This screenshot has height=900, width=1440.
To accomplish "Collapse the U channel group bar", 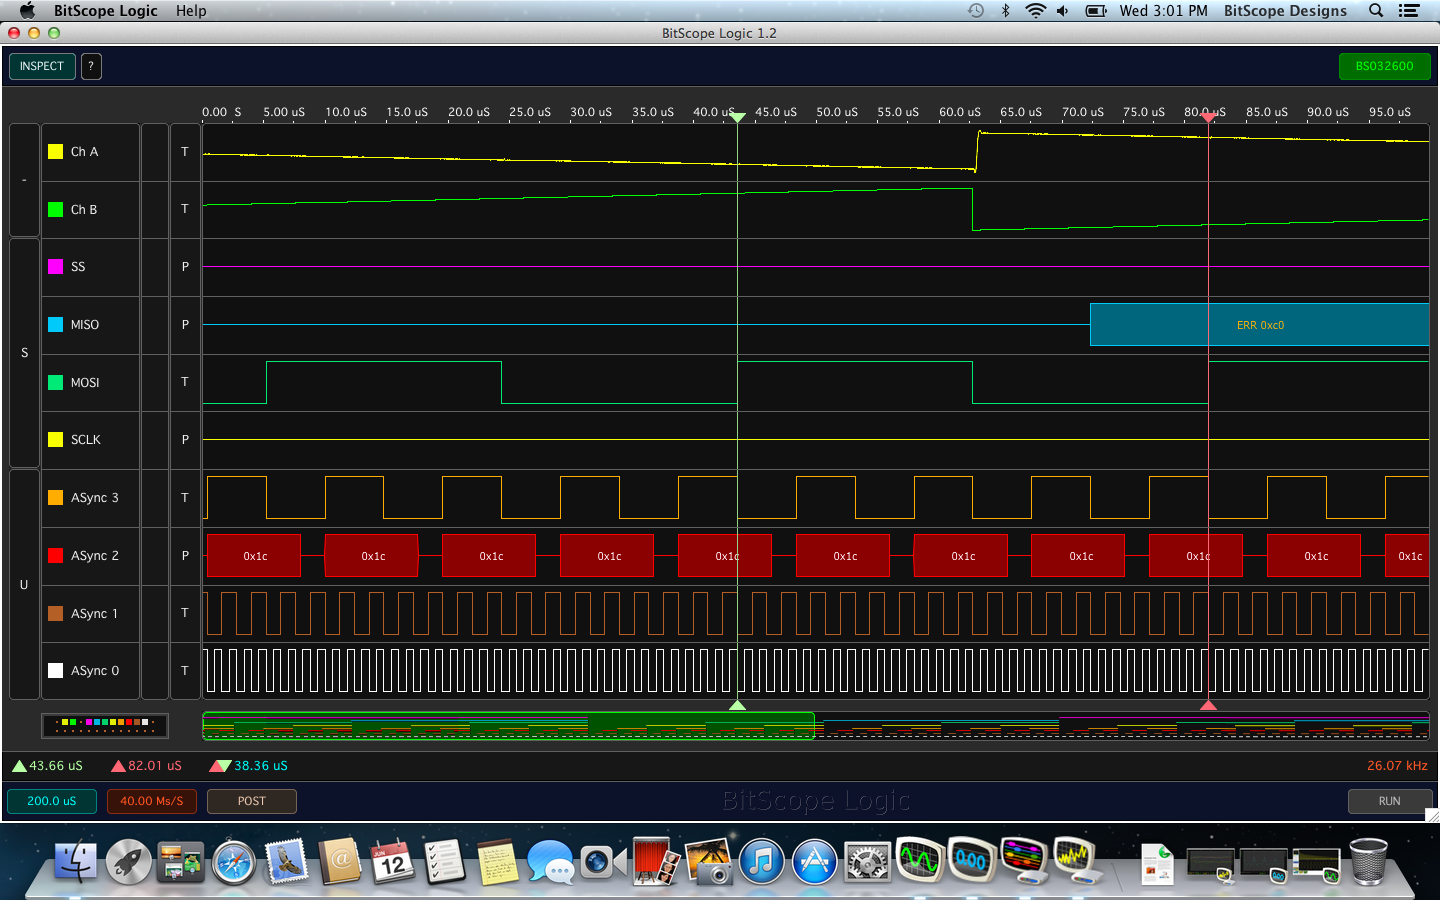I will pyautogui.click(x=25, y=584).
